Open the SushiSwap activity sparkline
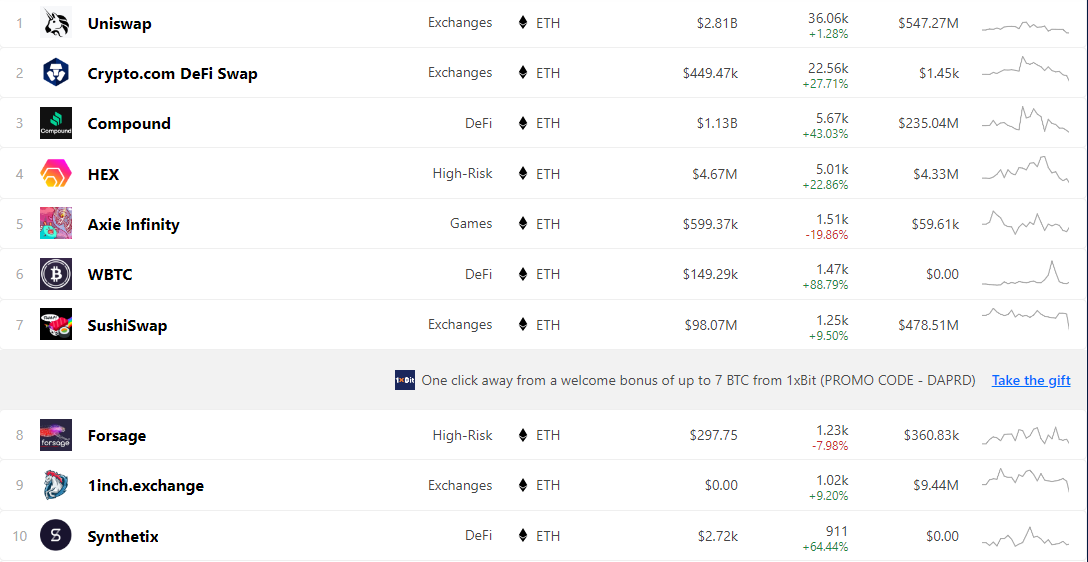 click(1026, 319)
